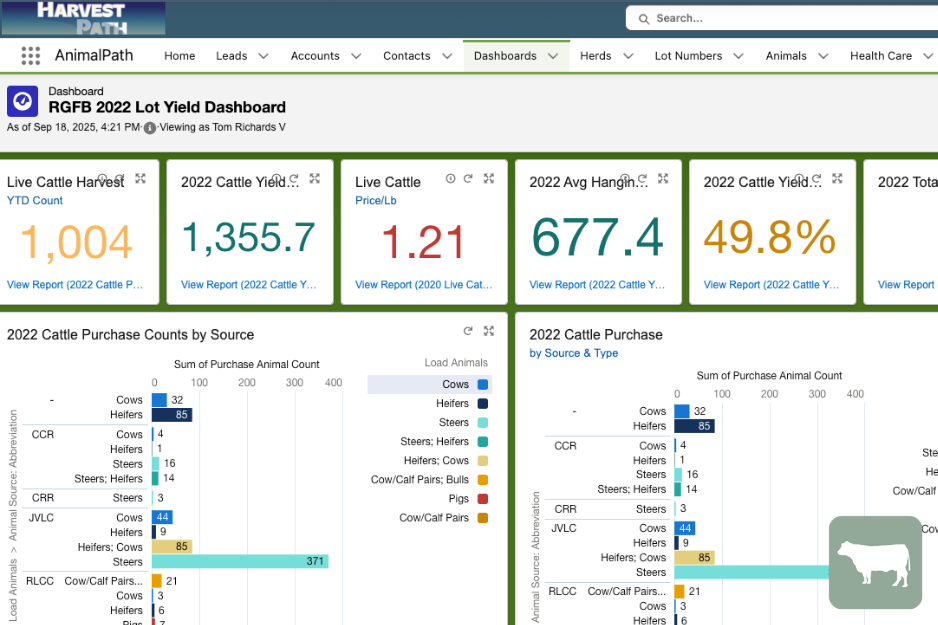Select the Dashboards tab
The width and height of the screenshot is (938, 625).
pos(505,56)
